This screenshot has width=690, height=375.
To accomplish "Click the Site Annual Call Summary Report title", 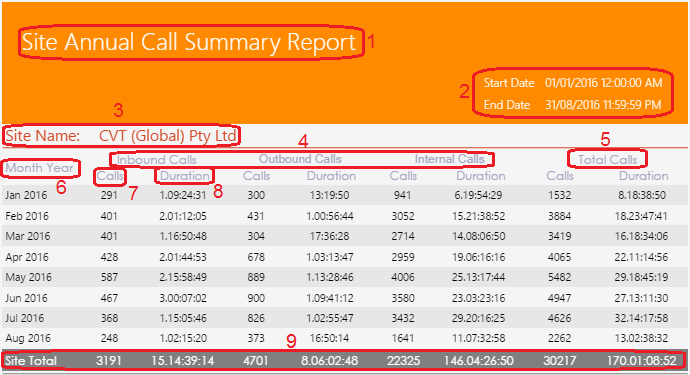I will (189, 42).
